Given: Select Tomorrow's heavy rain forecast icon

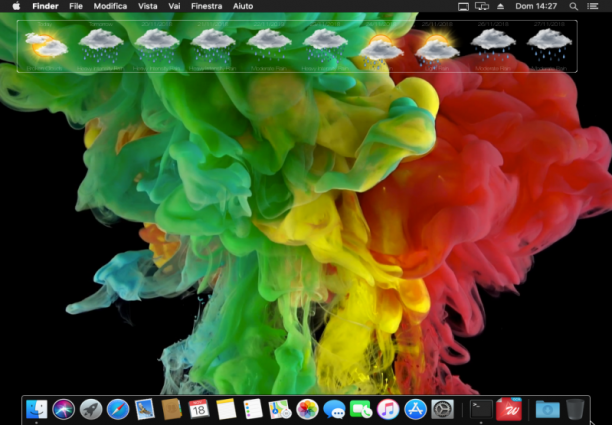Looking at the screenshot, I should (x=101, y=45).
